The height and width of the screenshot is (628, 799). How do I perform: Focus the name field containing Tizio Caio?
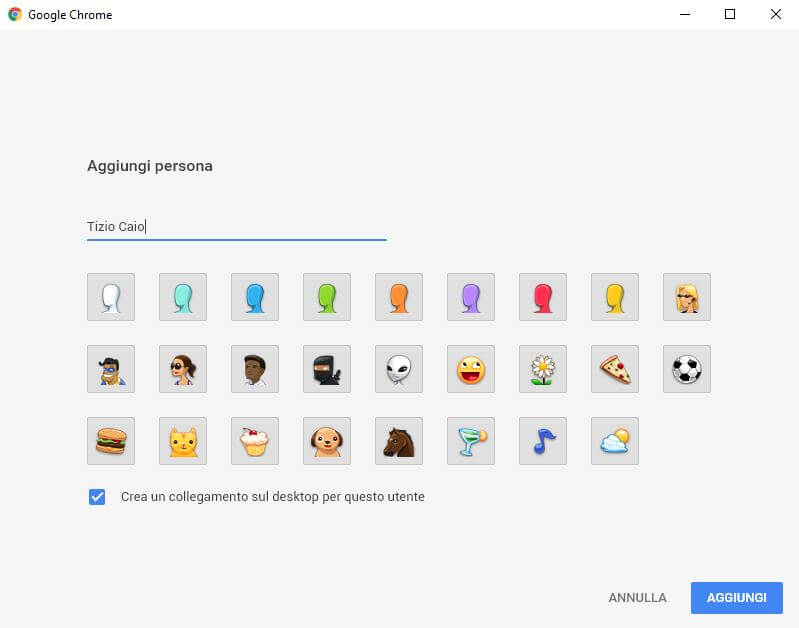[237, 227]
